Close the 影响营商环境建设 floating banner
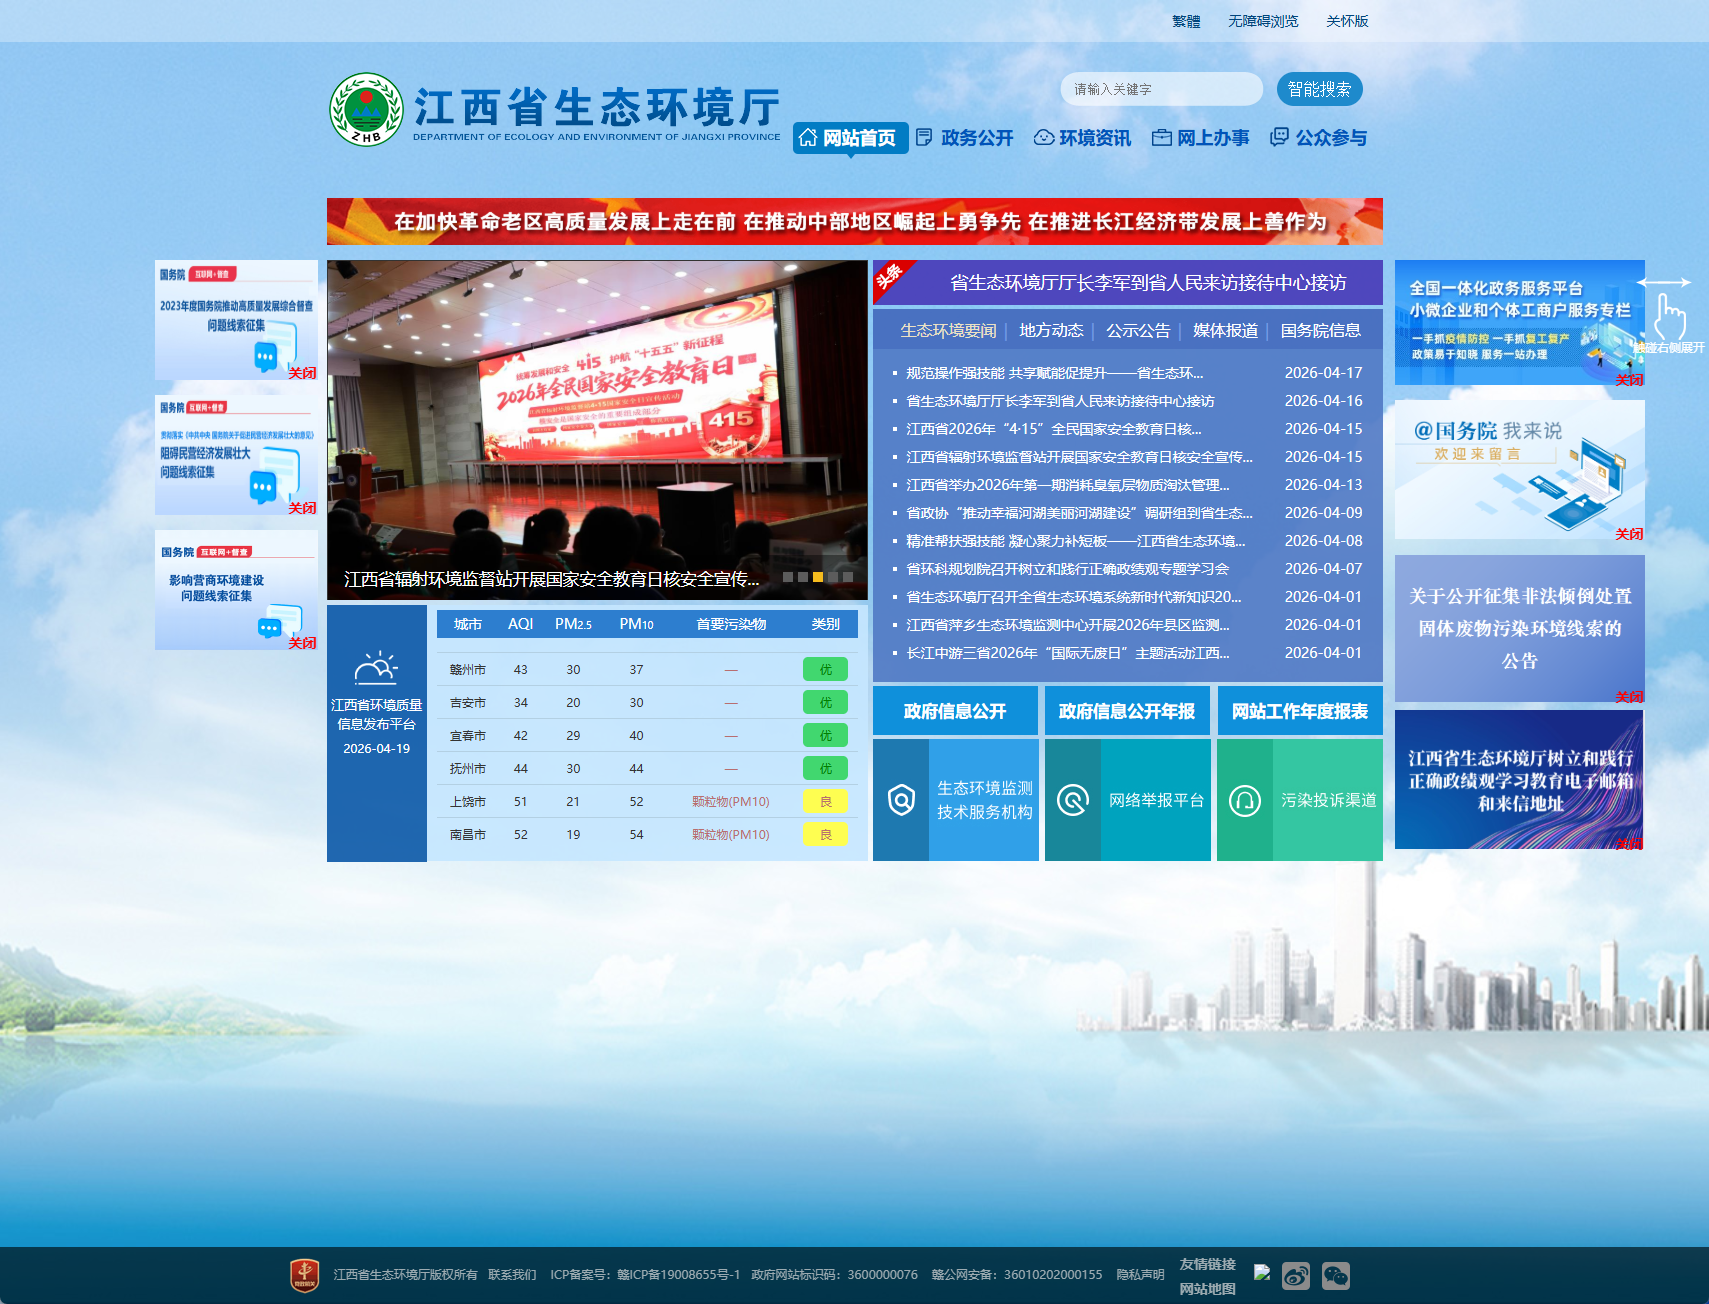 (302, 643)
